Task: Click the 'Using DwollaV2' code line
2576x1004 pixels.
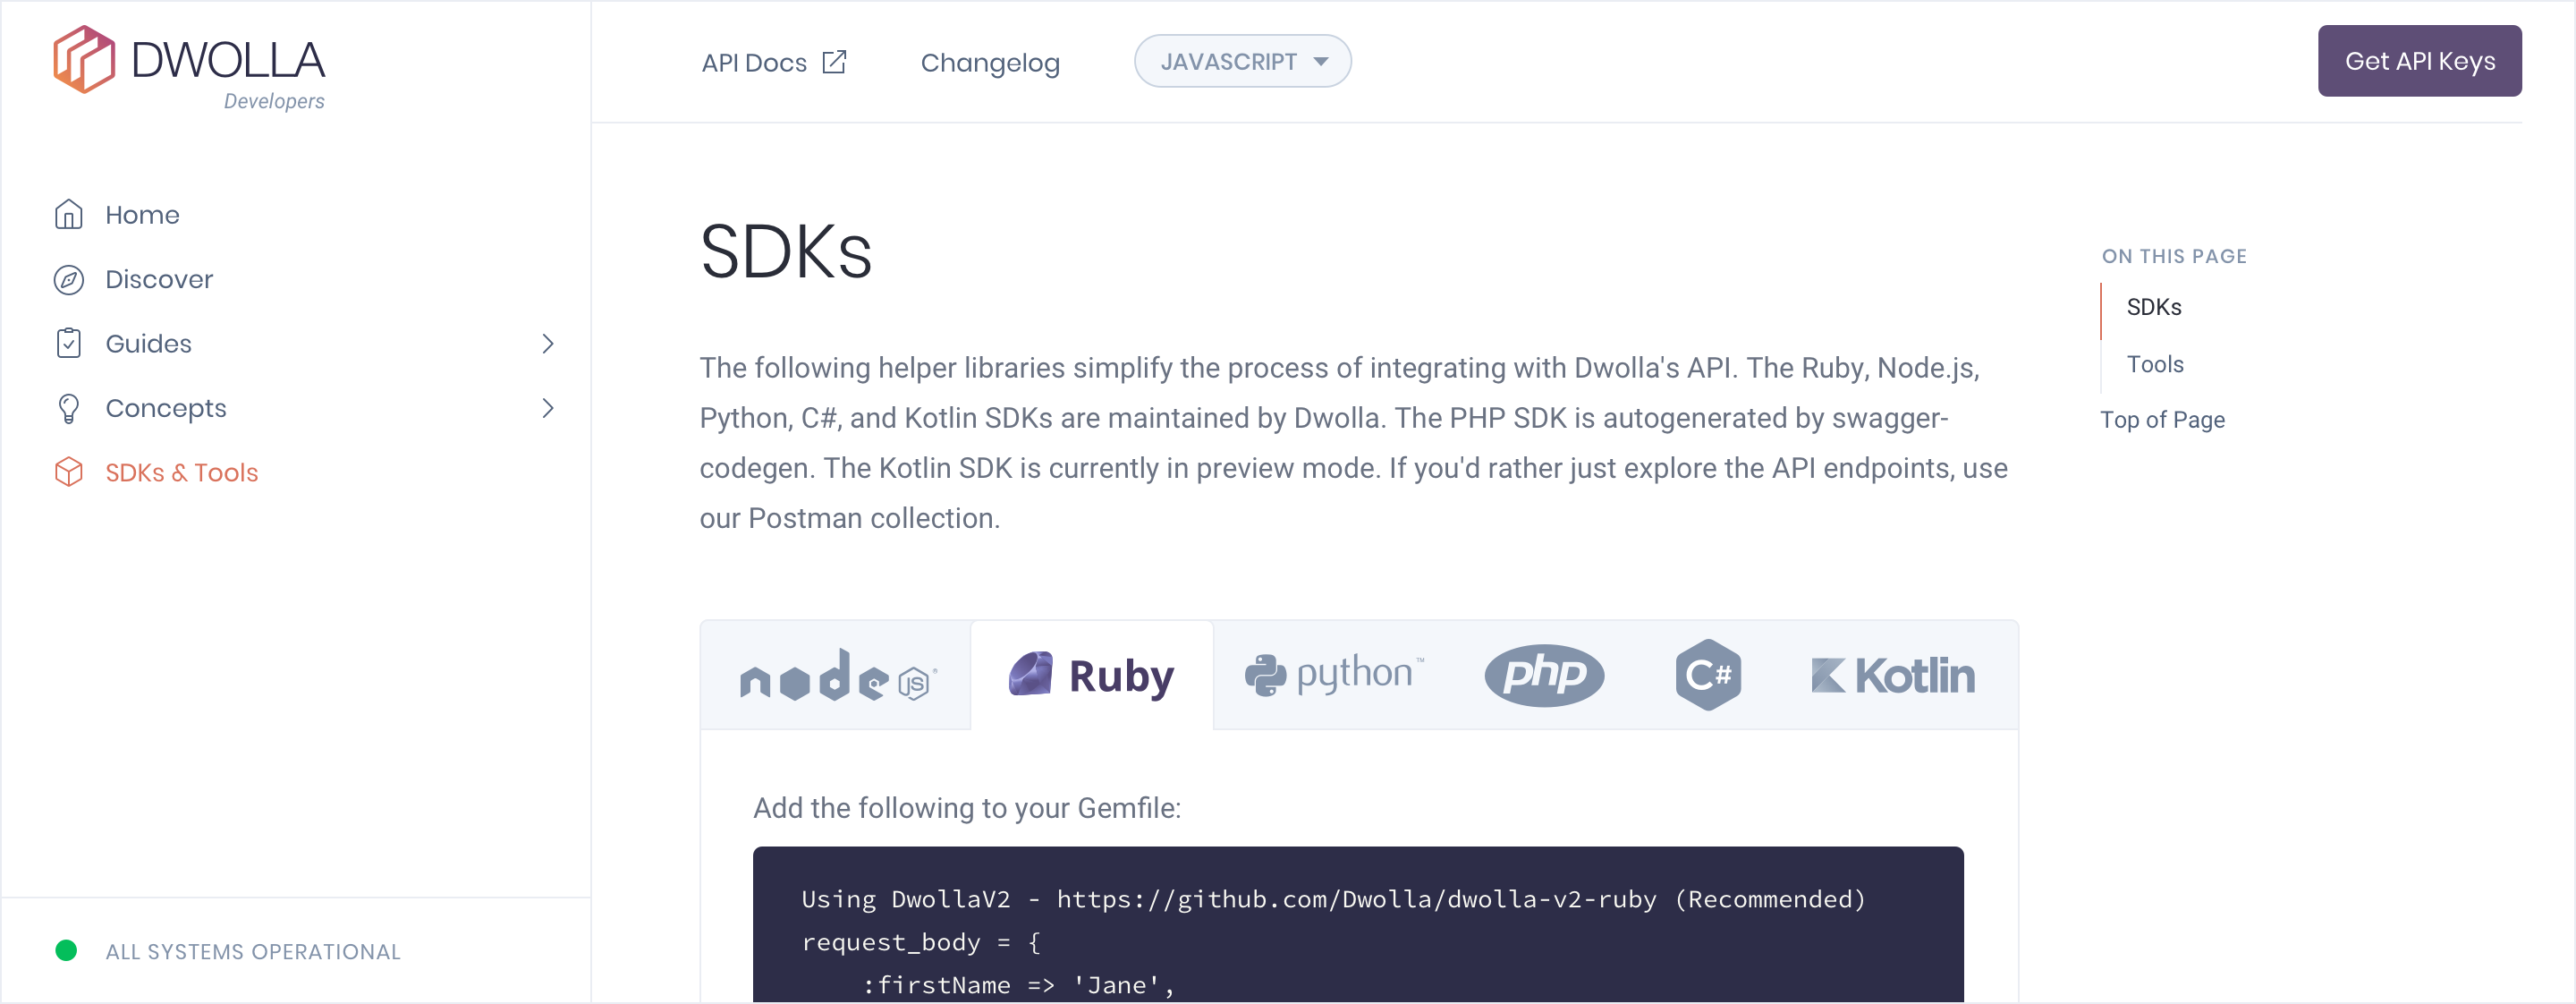Action: [1333, 899]
